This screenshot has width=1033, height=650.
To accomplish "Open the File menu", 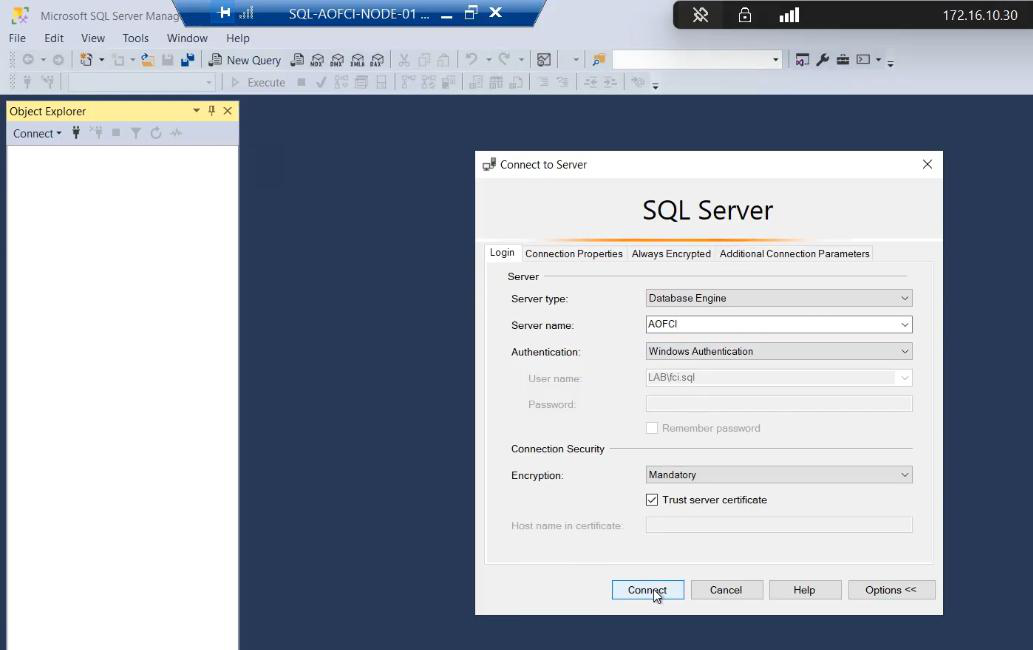I will click(x=17, y=38).
